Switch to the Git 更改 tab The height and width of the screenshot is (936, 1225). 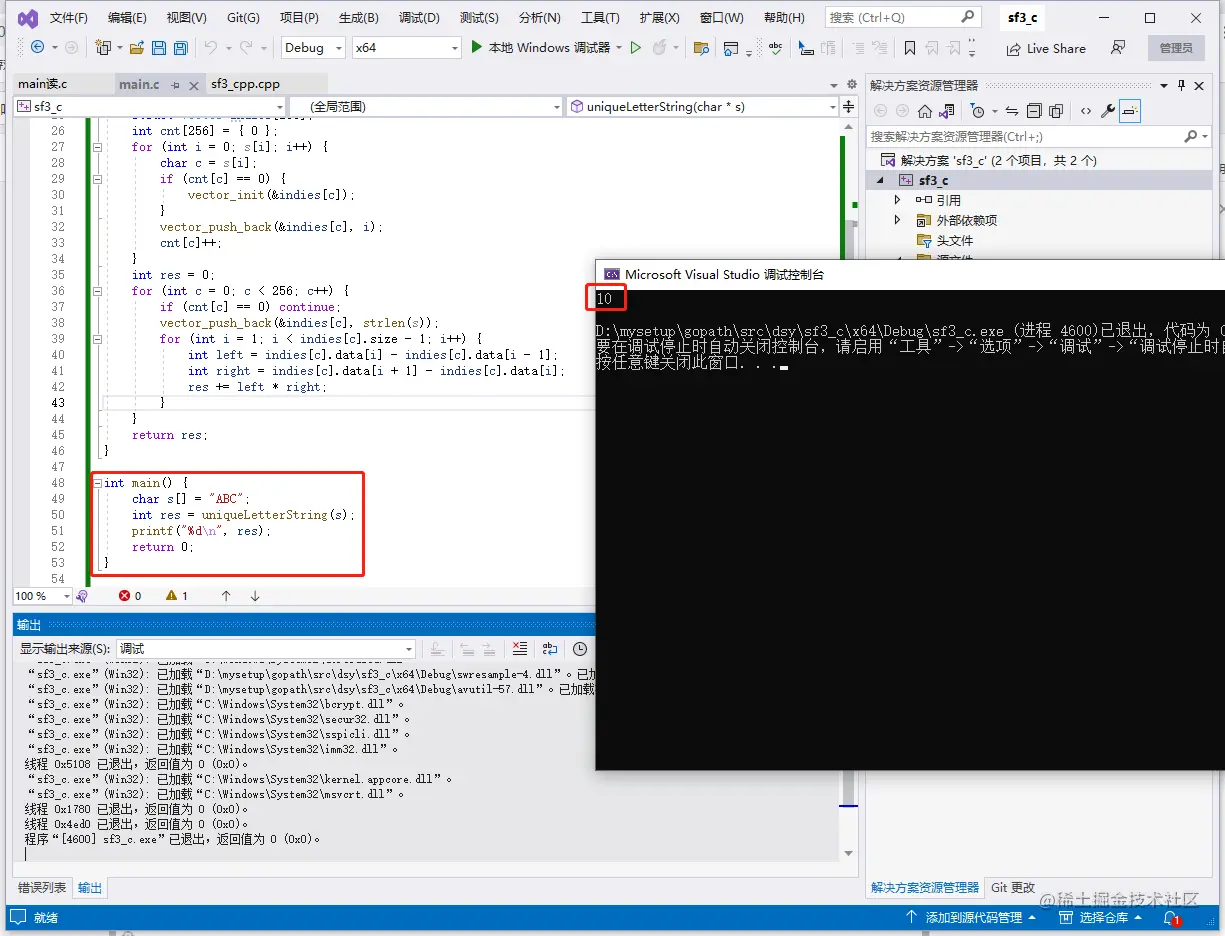(x=1013, y=888)
